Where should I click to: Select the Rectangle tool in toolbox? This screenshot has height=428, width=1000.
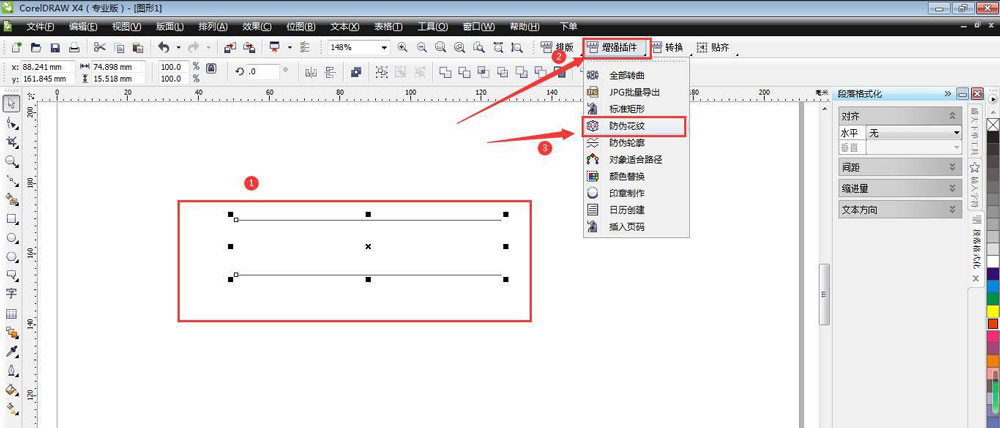click(11, 218)
